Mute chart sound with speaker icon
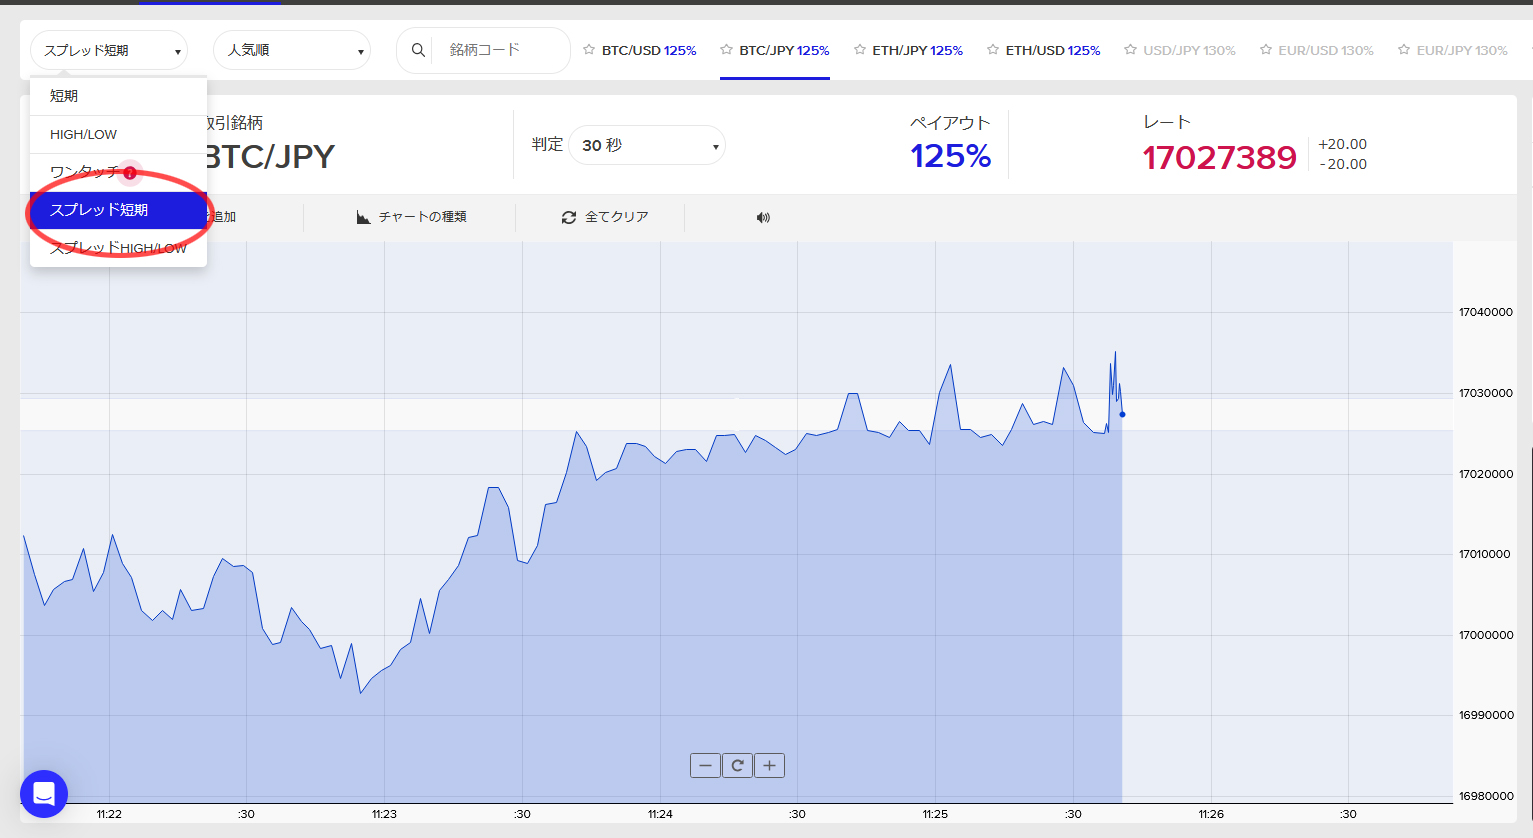Screen dimensions: 1533x838 (763, 217)
